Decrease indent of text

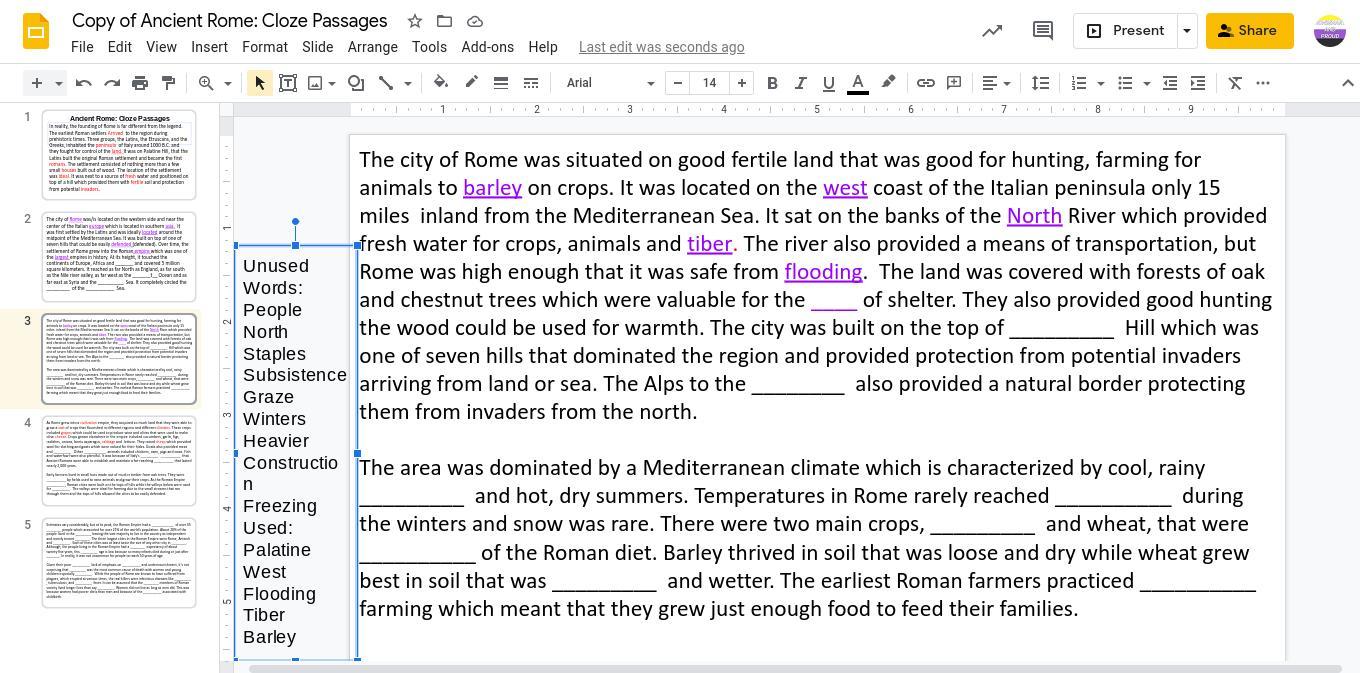pos(1170,83)
